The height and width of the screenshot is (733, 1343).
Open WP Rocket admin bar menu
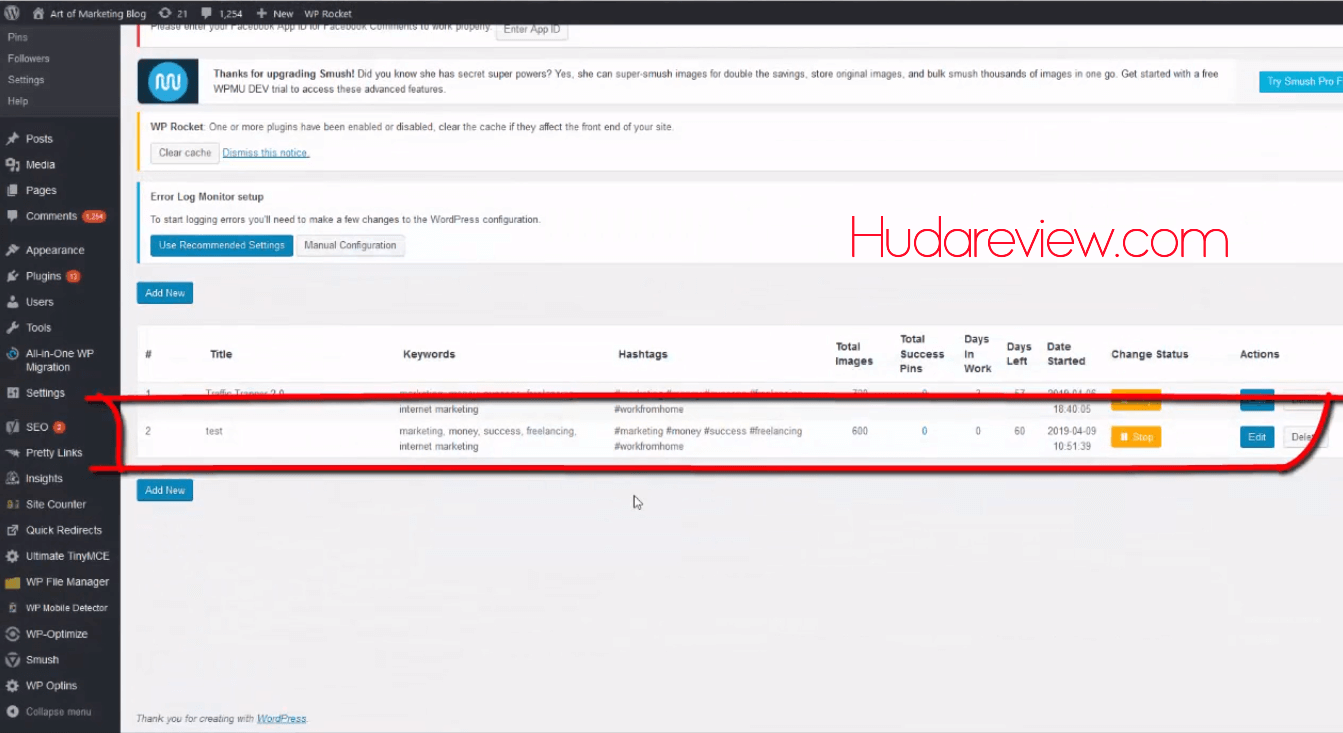pyautogui.click(x=328, y=14)
